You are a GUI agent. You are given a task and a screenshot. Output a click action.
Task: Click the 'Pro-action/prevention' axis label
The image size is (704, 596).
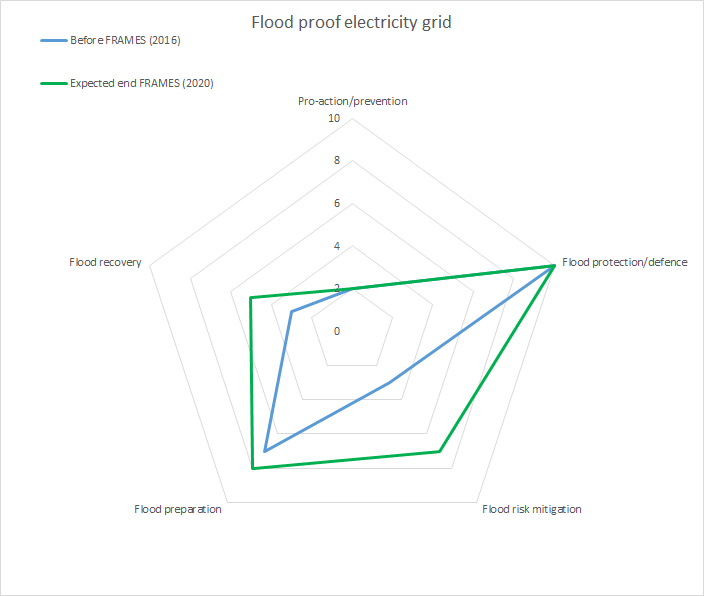point(352,101)
